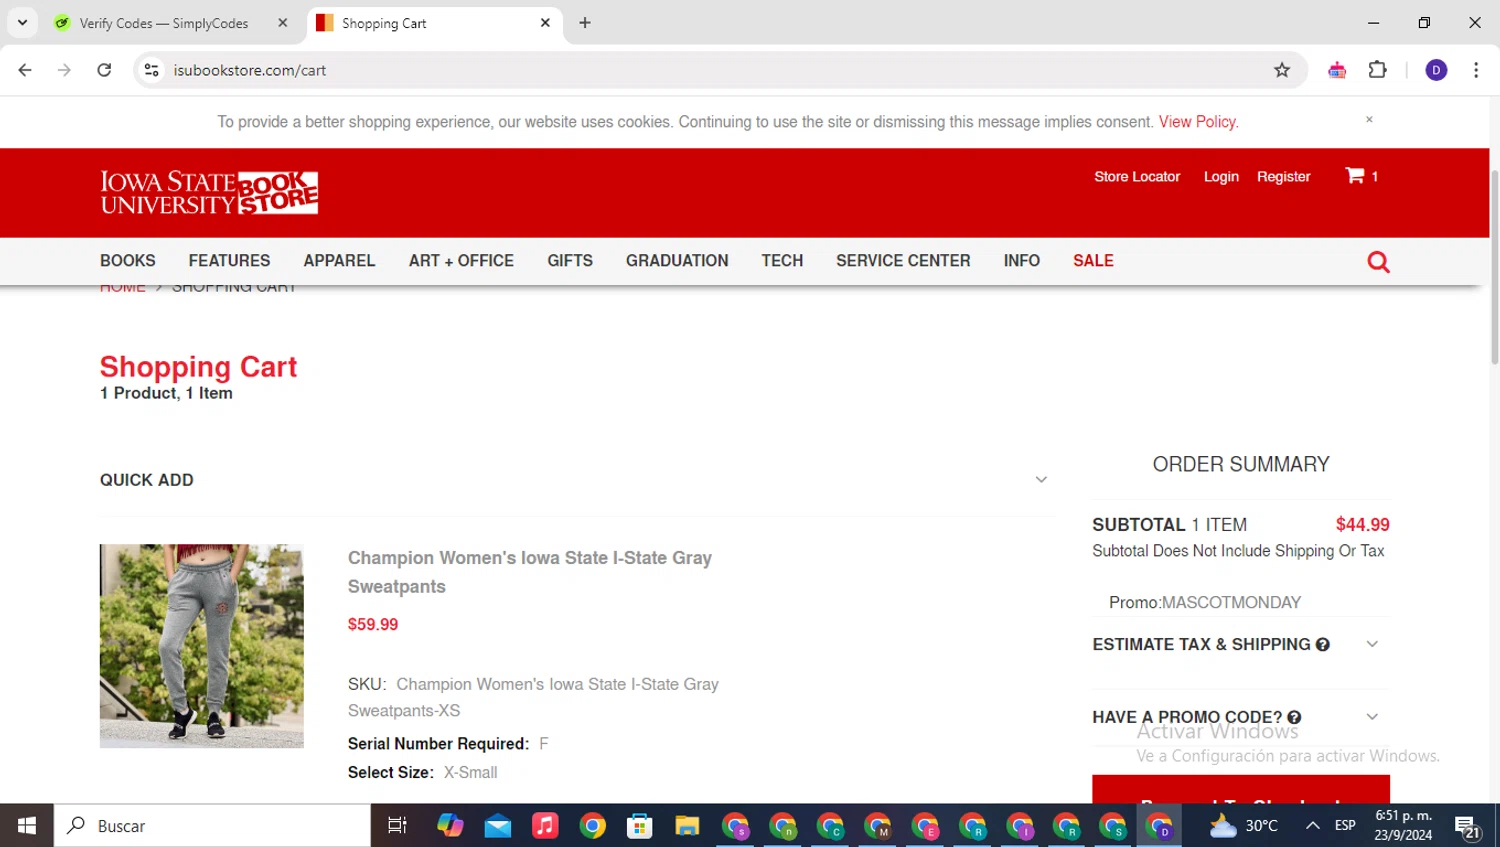Viewport: 1500px width, 847px height.
Task: Open Microsoft Store from the taskbar
Action: (640, 825)
